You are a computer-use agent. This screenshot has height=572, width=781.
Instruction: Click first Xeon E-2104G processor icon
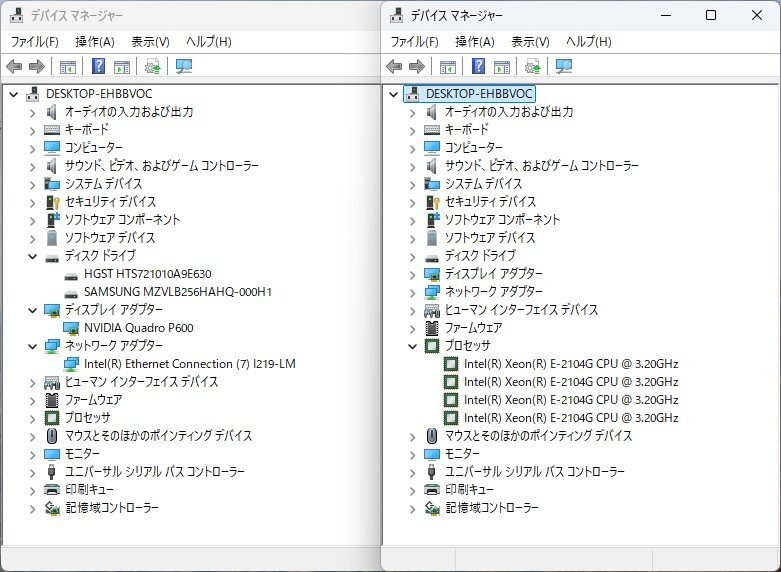click(x=451, y=364)
